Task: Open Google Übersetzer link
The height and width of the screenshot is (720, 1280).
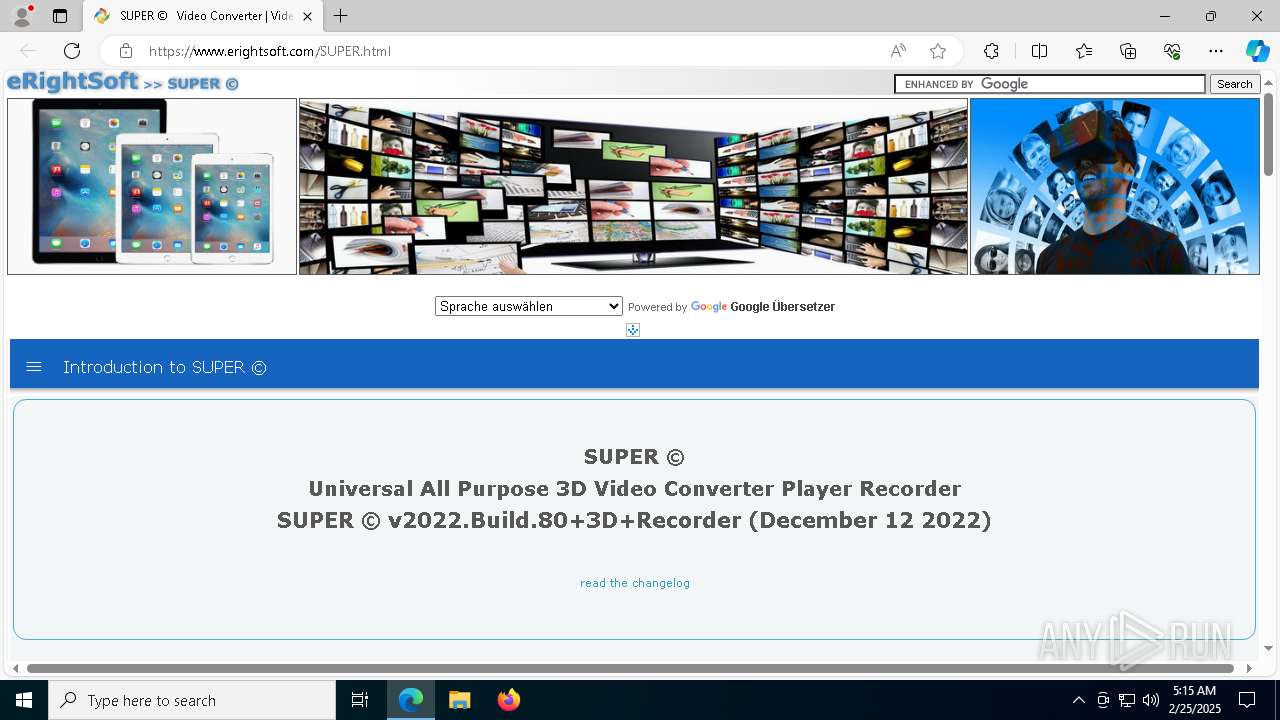Action: click(782, 307)
